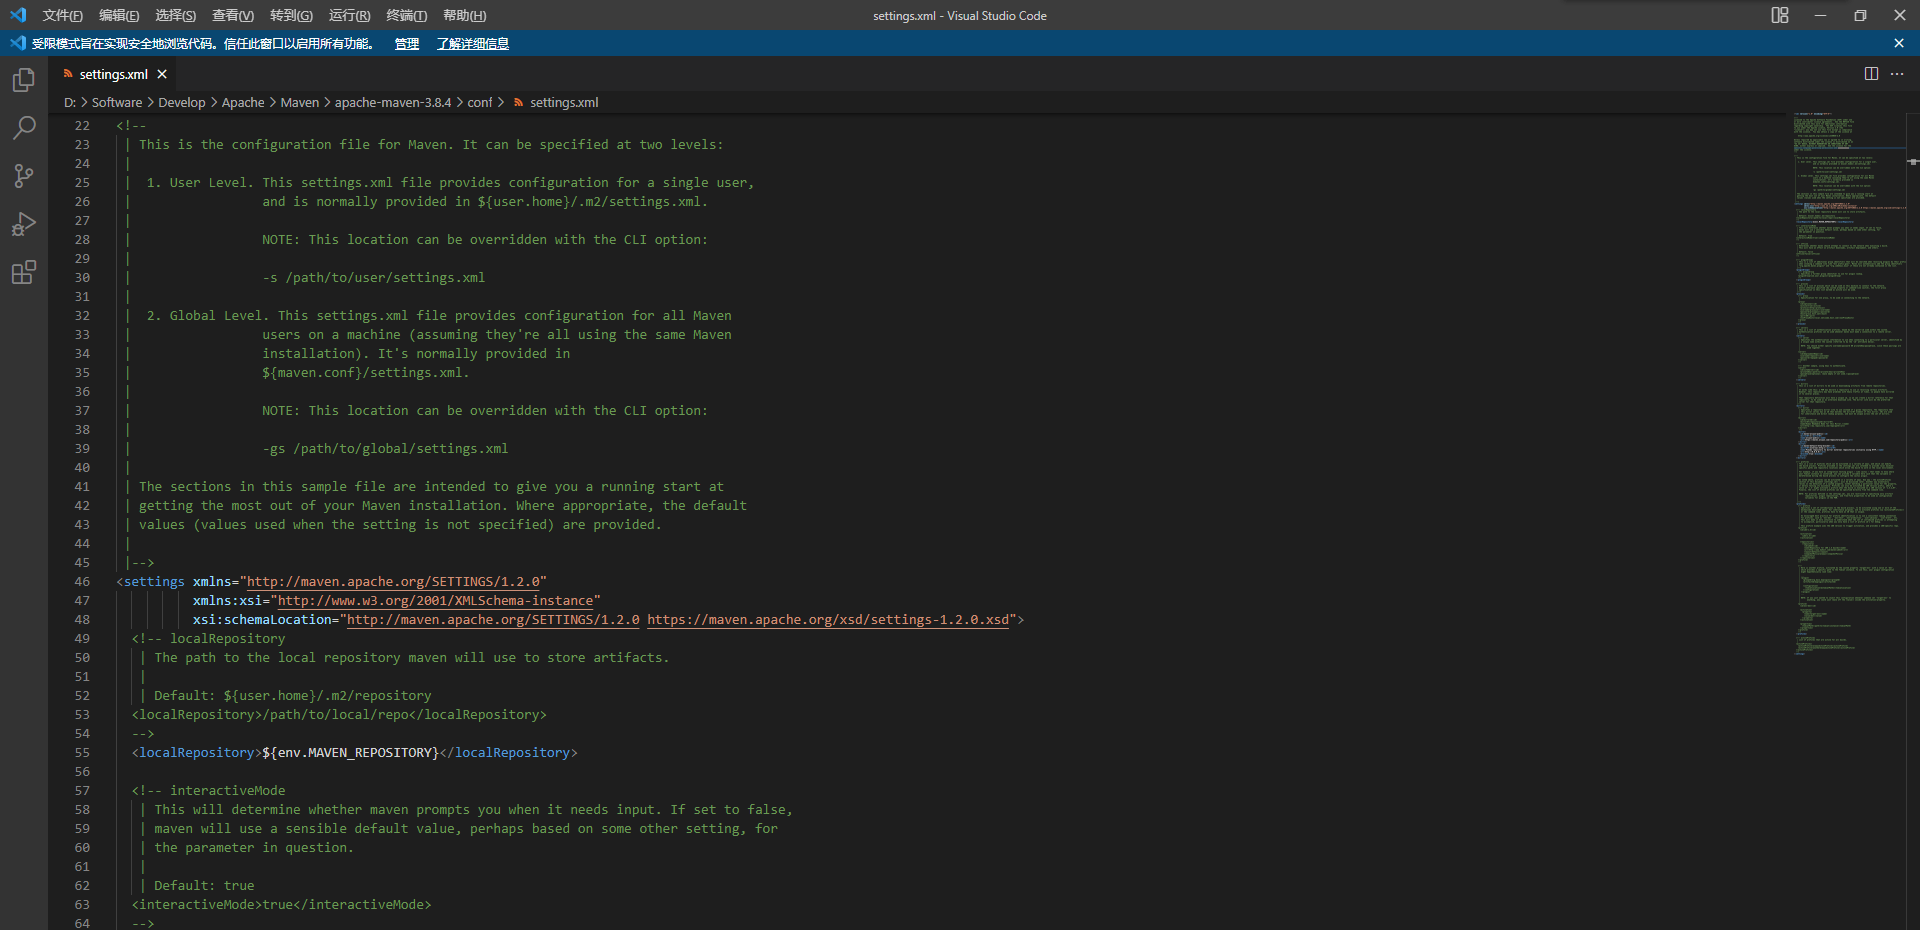Image resolution: width=1920 pixels, height=930 pixels.
Task: Click line number 46 in the gutter
Action: pos(82,582)
